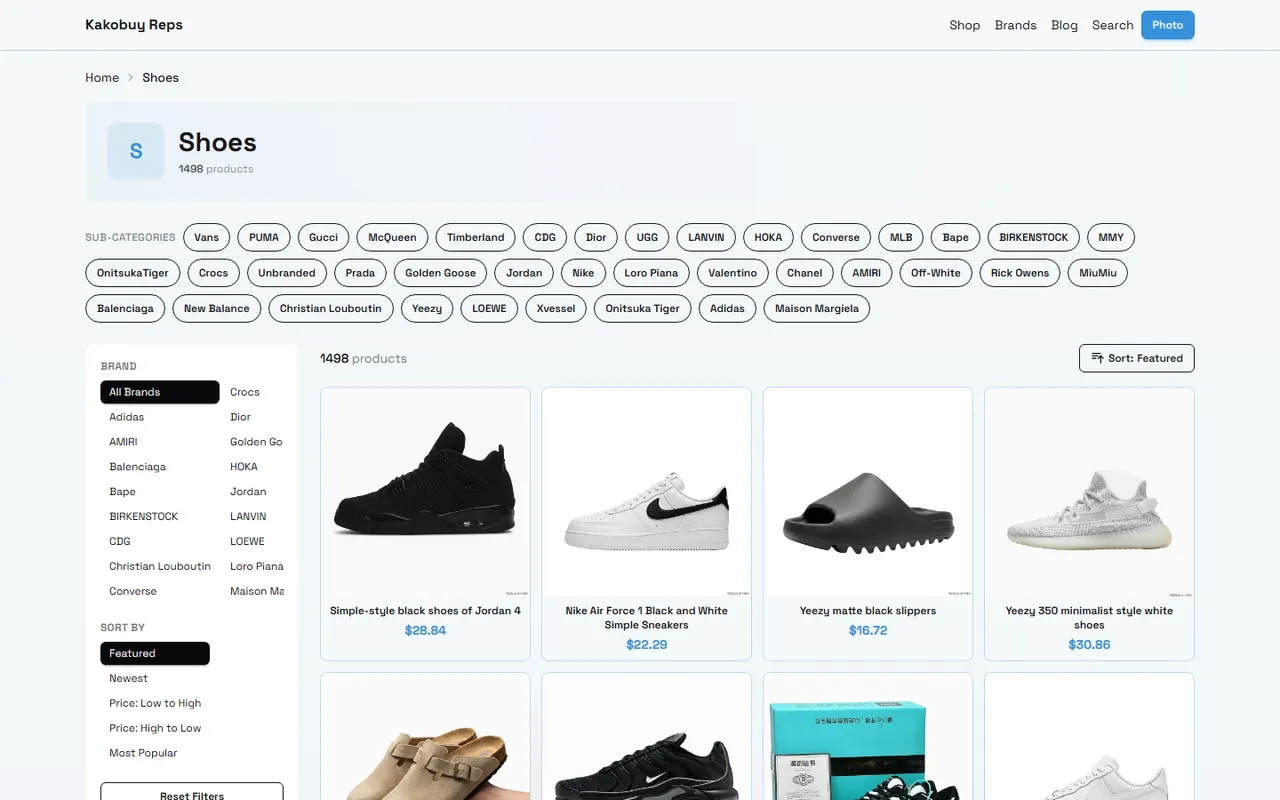Click the blue S category icon
Viewport: 1280px width, 800px height.
click(x=136, y=151)
